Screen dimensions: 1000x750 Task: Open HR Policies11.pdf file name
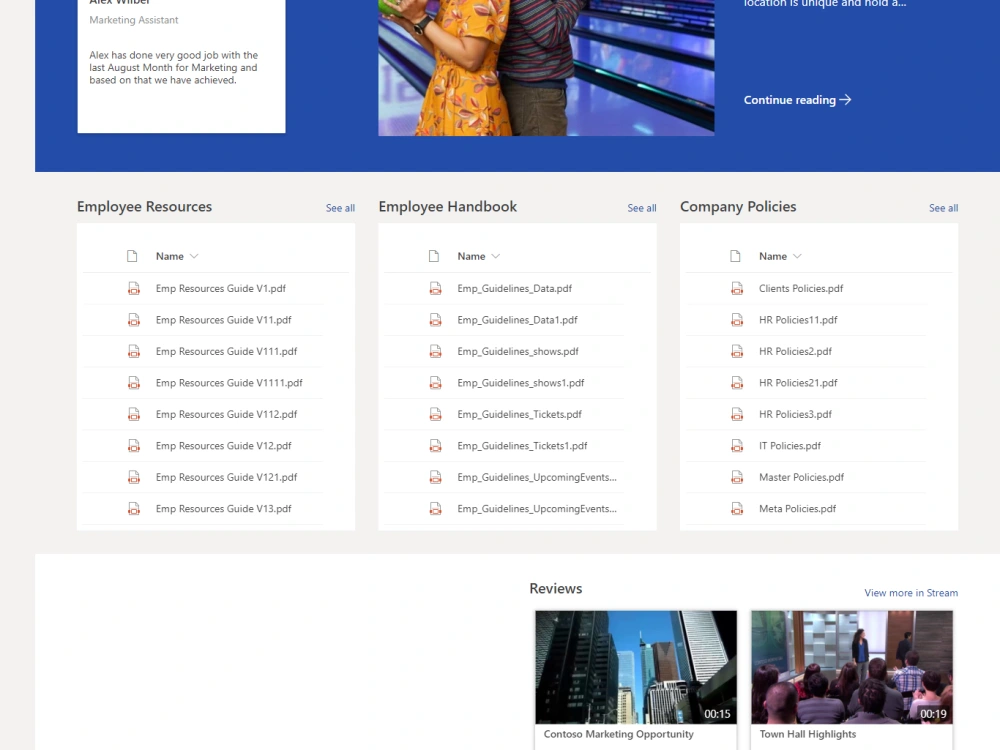[798, 320]
